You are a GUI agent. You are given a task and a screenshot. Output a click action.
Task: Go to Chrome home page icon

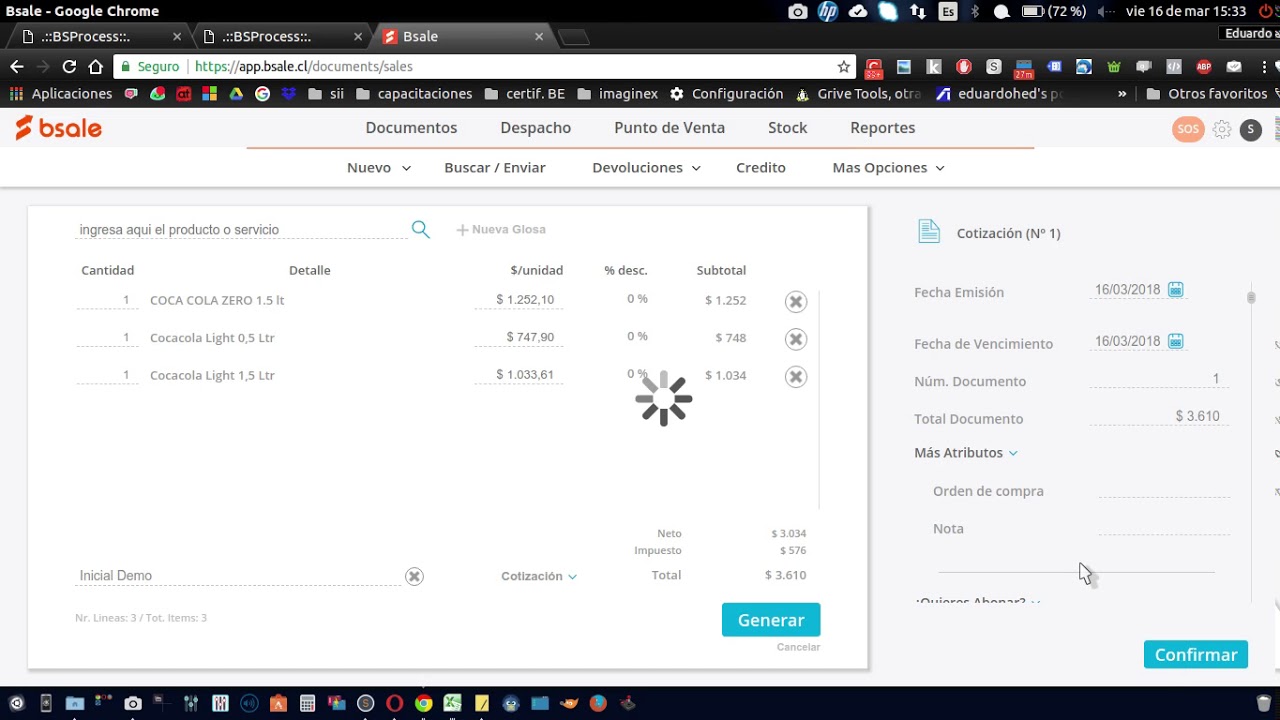tap(96, 67)
